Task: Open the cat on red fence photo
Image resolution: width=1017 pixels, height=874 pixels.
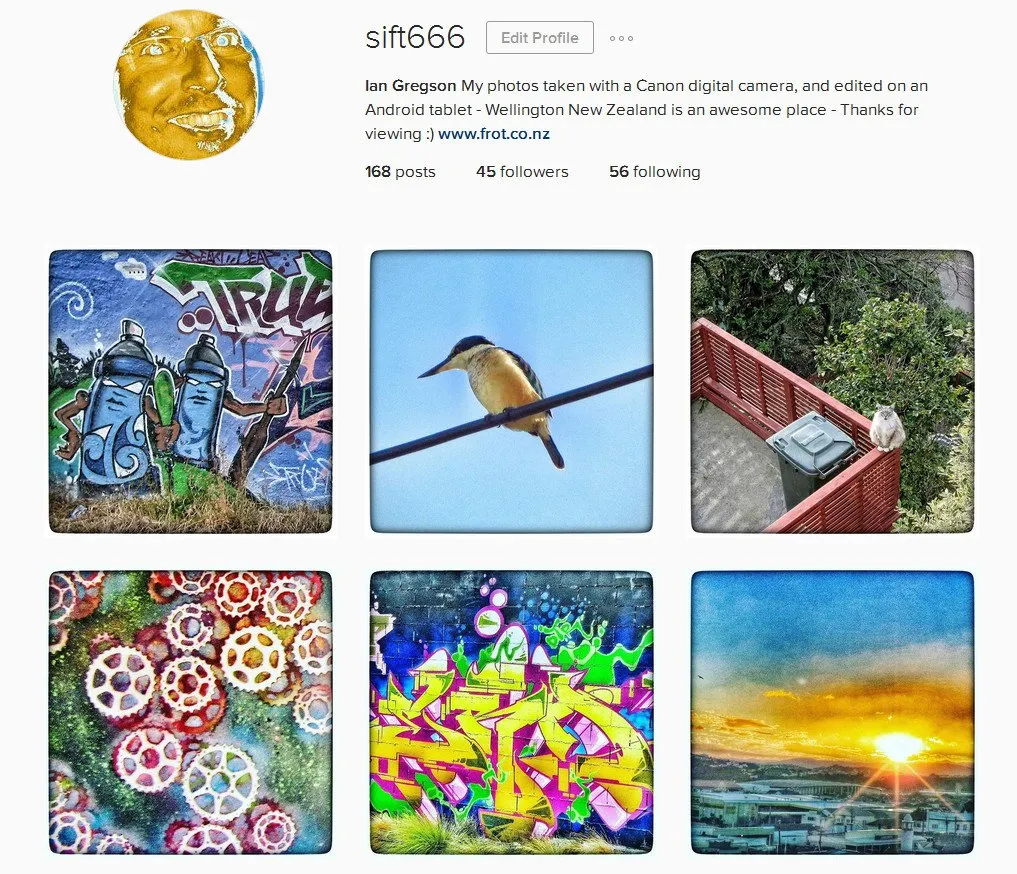Action: point(833,392)
